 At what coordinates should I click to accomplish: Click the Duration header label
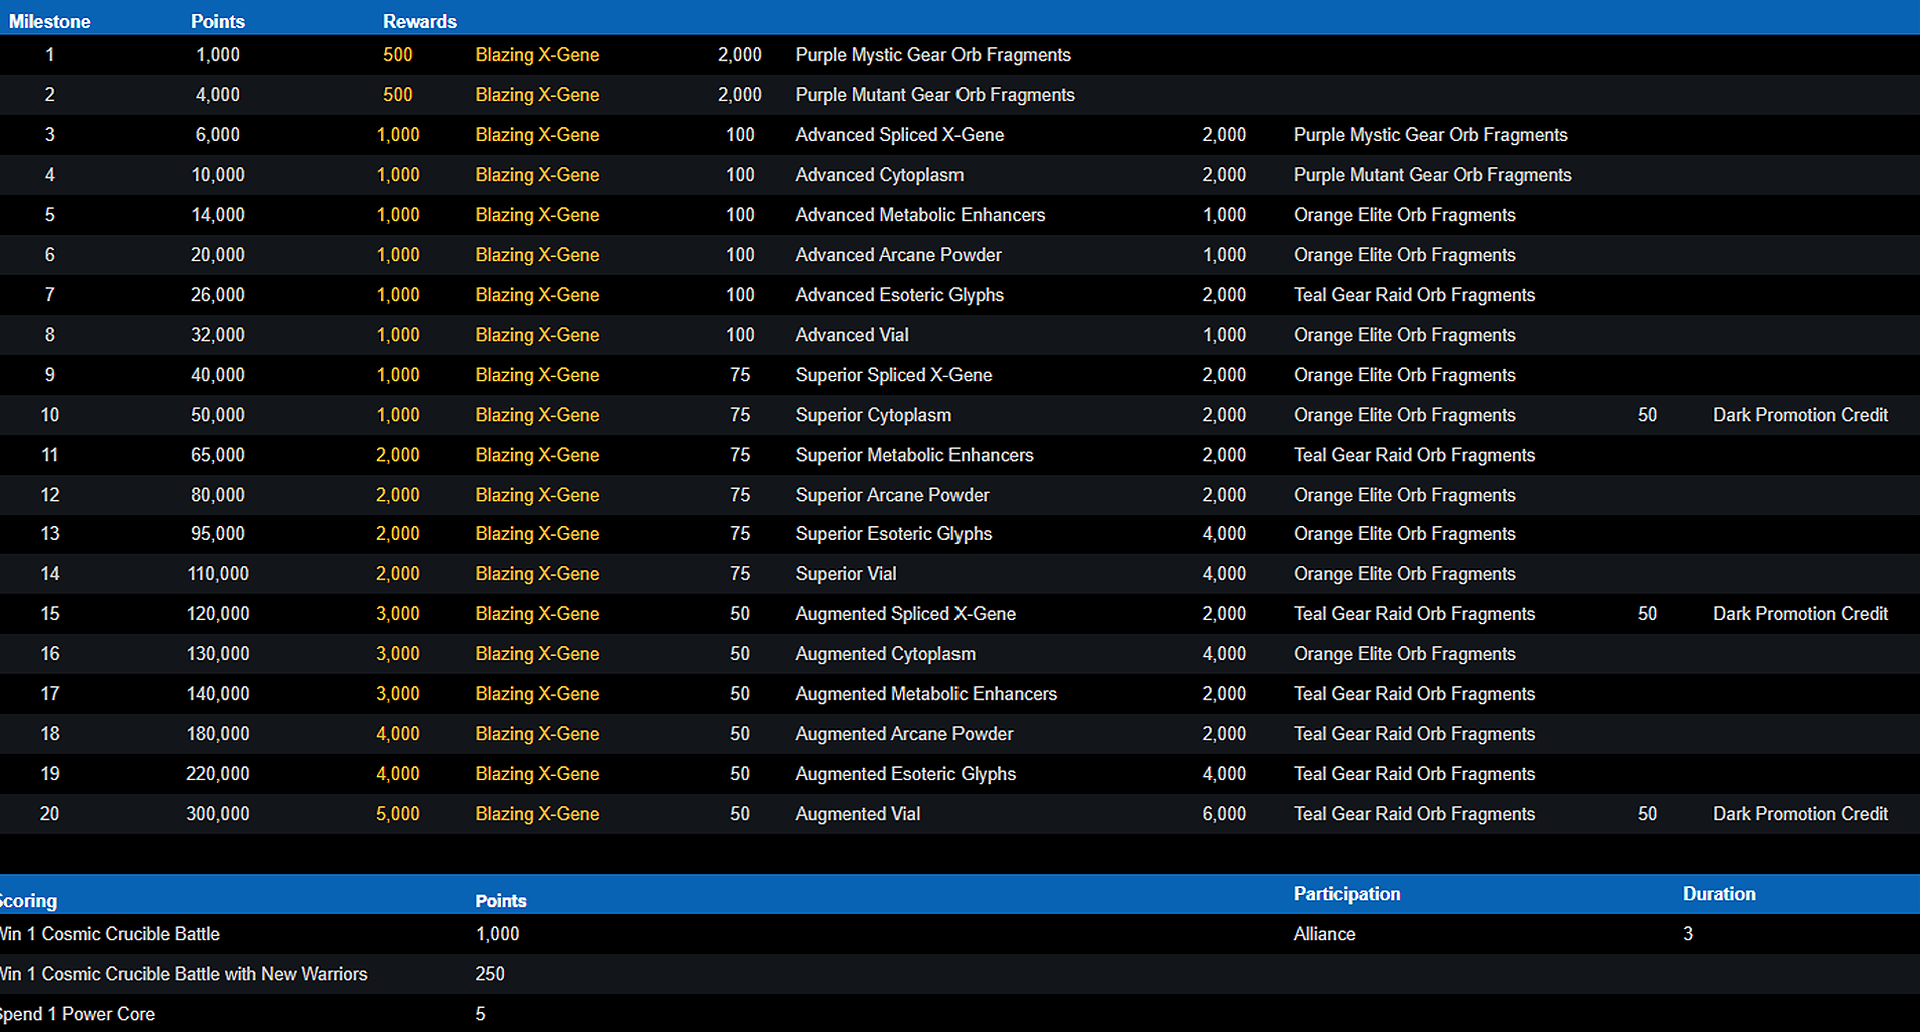(x=1718, y=894)
